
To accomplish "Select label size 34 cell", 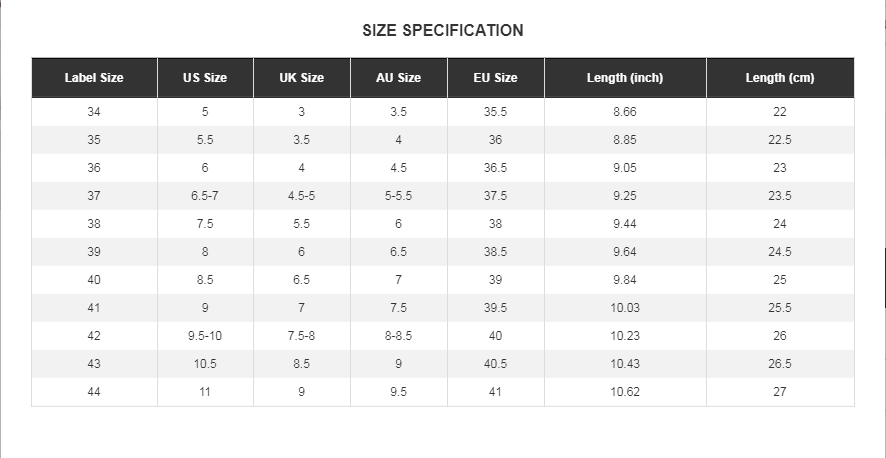I will click(94, 112).
